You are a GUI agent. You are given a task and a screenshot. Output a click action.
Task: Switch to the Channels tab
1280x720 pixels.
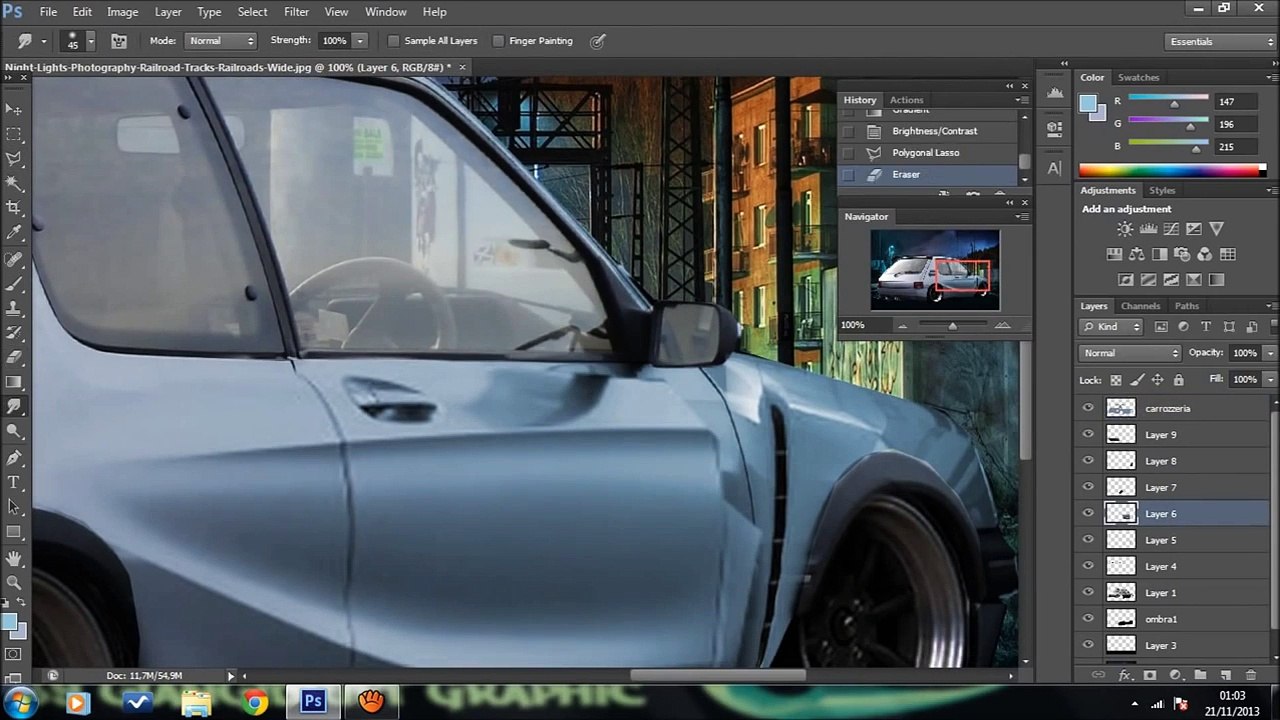(x=1140, y=306)
